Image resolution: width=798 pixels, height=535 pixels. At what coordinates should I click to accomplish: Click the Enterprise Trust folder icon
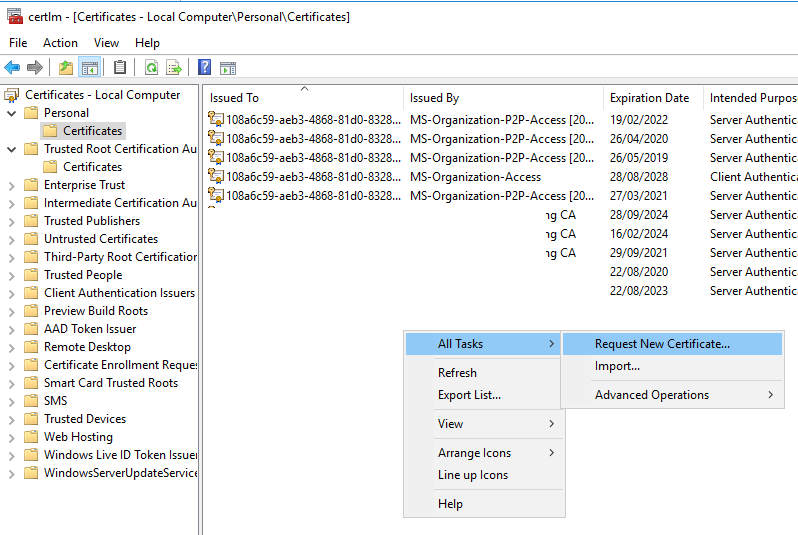pyautogui.click(x=31, y=185)
